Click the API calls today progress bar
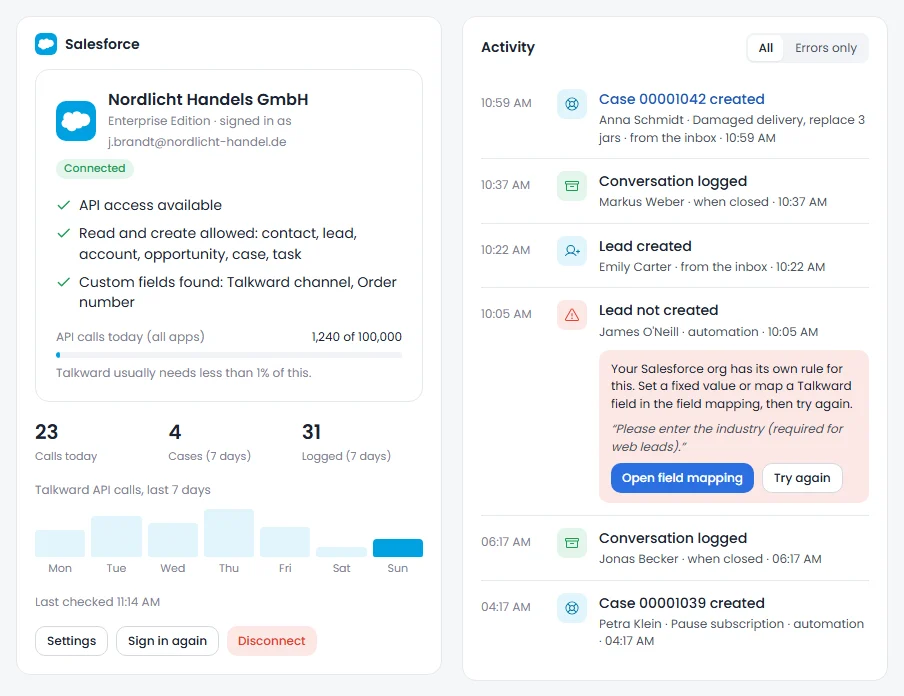 pyautogui.click(x=229, y=355)
